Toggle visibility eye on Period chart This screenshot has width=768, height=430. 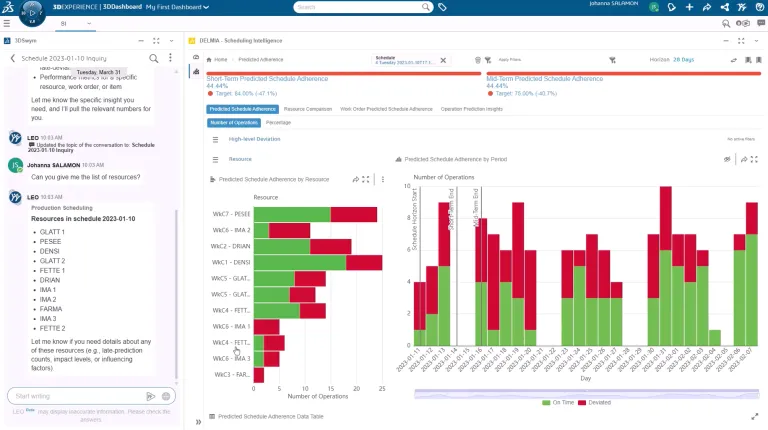pyautogui.click(x=727, y=159)
